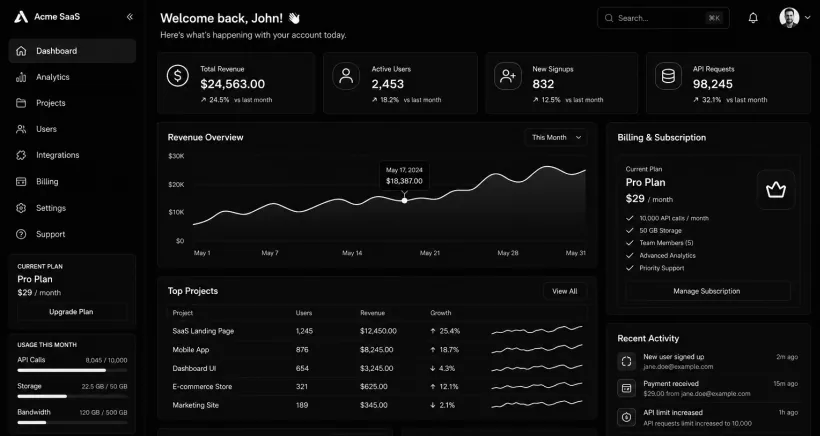
Task: Select the Mobile App project row
Action: coord(377,350)
